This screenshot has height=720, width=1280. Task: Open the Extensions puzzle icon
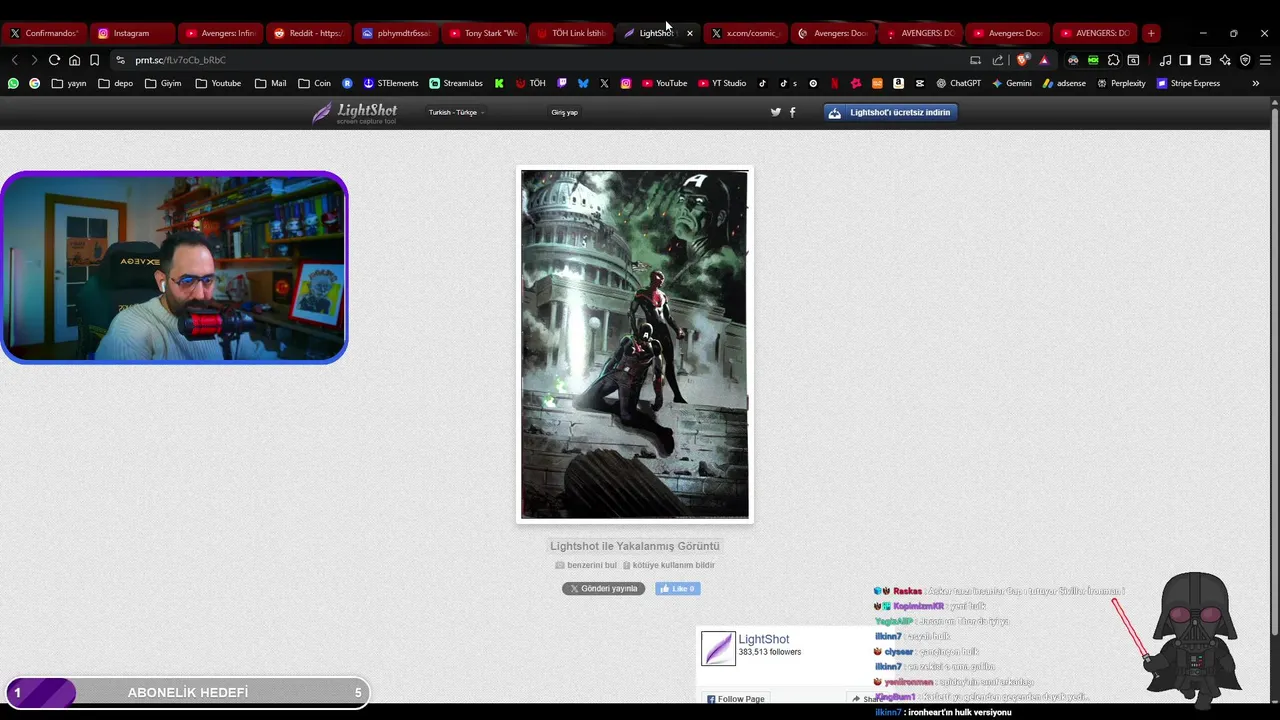click(1113, 60)
